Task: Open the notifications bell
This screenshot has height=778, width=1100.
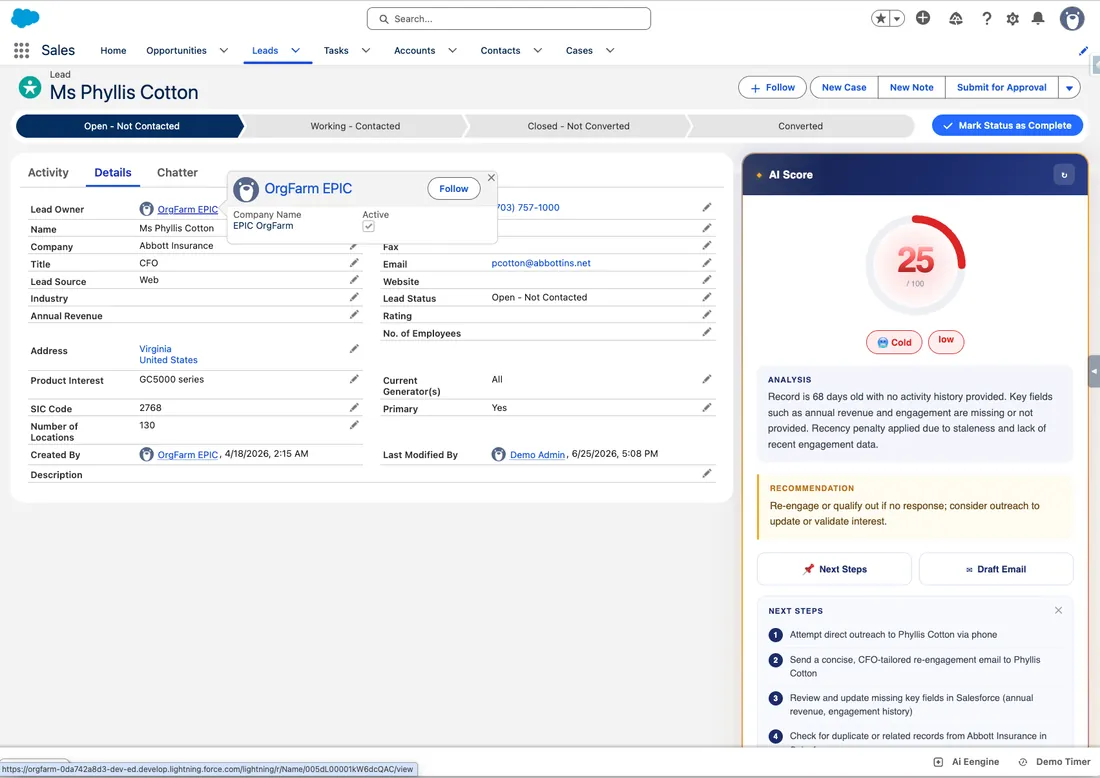Action: (1038, 19)
